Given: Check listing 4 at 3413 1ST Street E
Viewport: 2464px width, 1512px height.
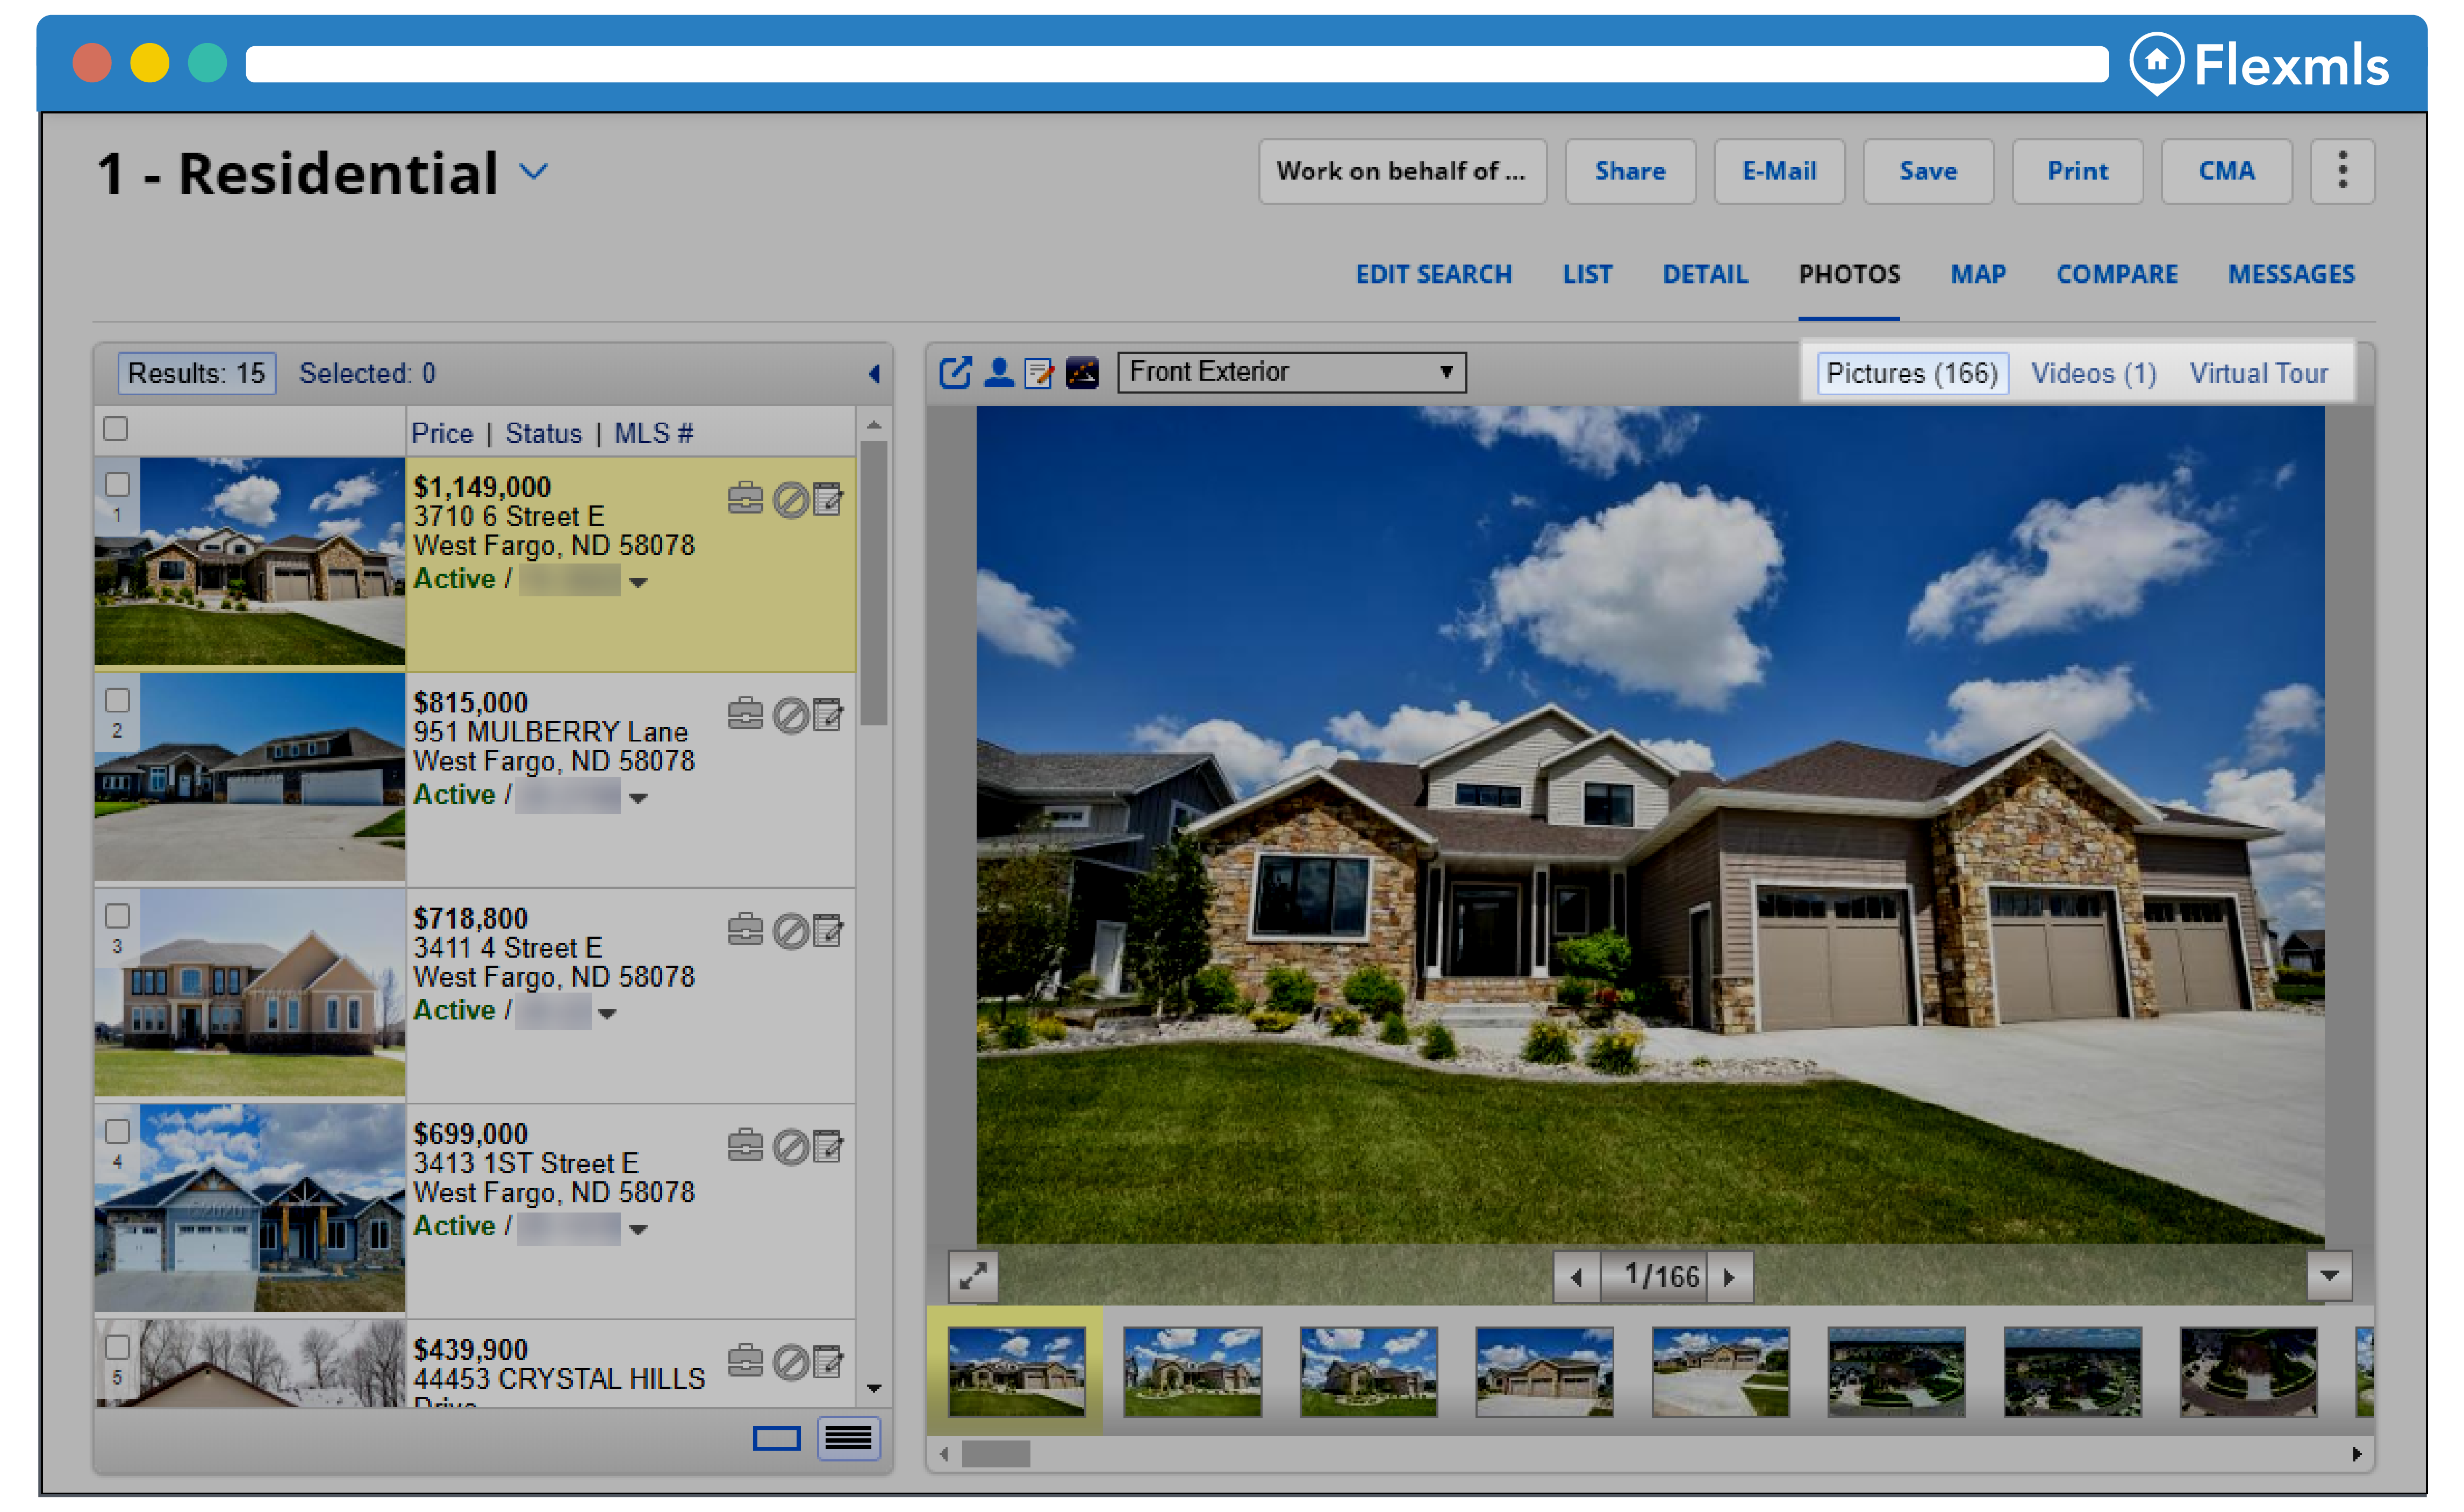Looking at the screenshot, I should (118, 1131).
